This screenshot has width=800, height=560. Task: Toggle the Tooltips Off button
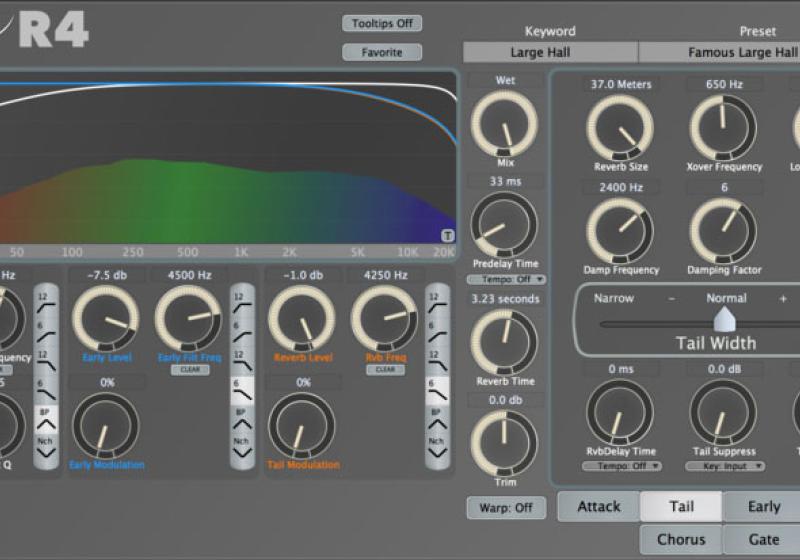tap(382, 23)
